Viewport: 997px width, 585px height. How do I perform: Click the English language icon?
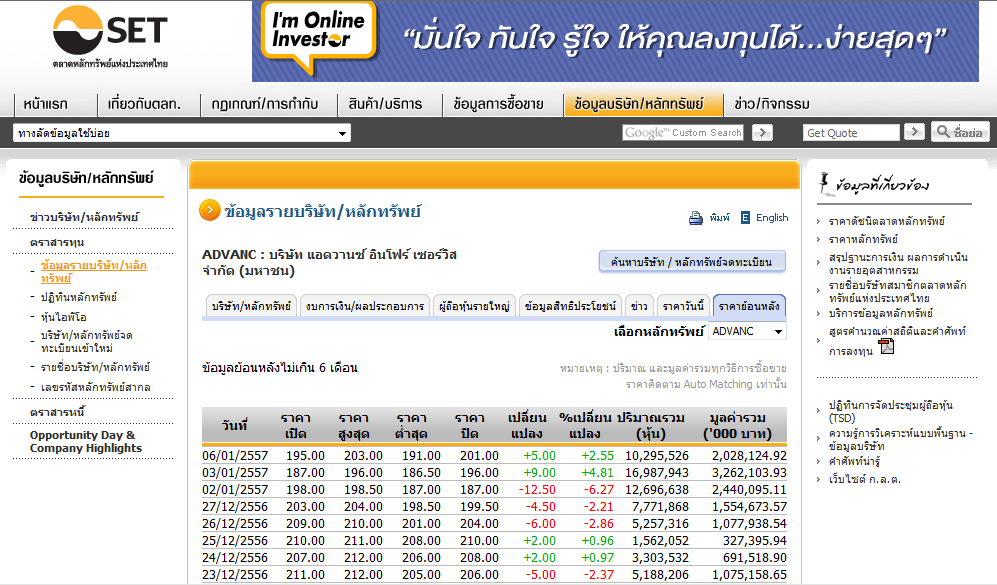point(745,217)
